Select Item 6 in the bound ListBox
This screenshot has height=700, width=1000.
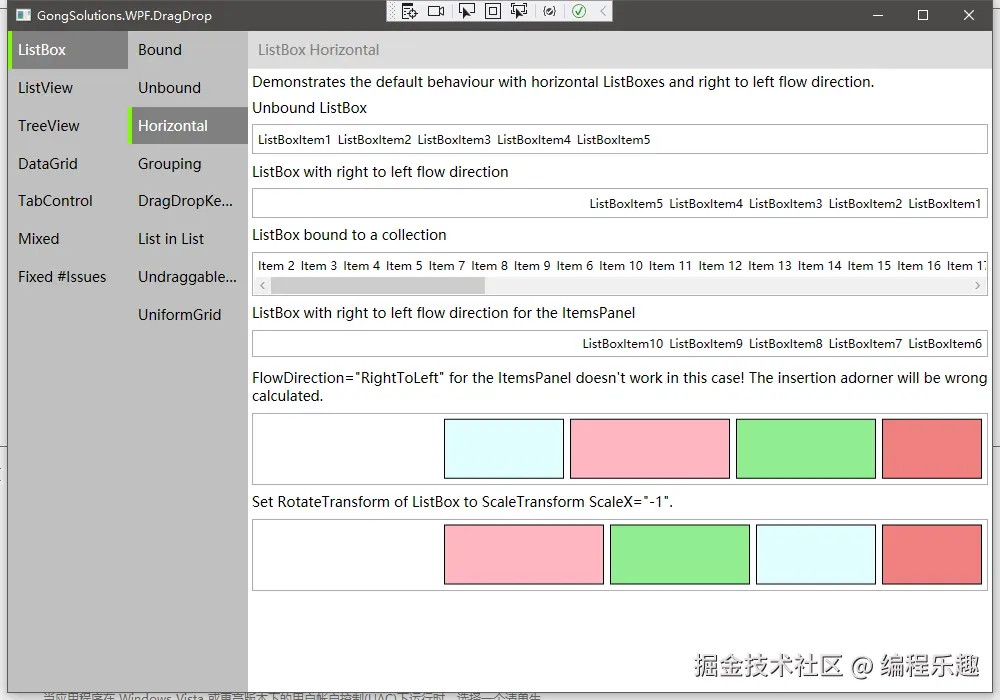point(575,266)
